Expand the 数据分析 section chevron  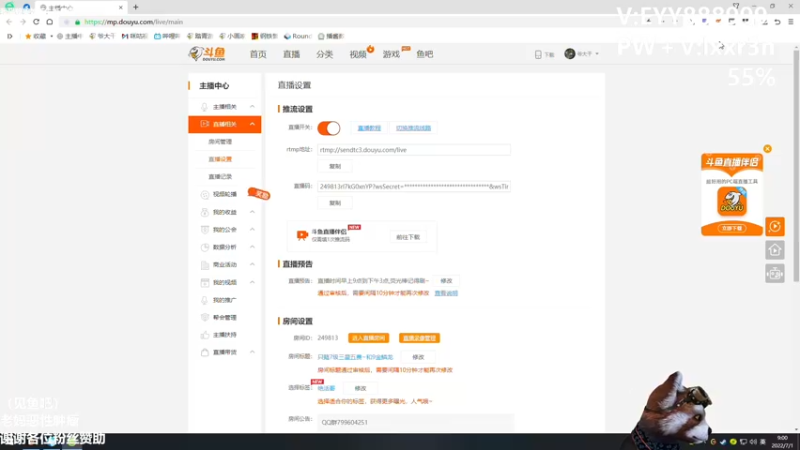[252, 247]
